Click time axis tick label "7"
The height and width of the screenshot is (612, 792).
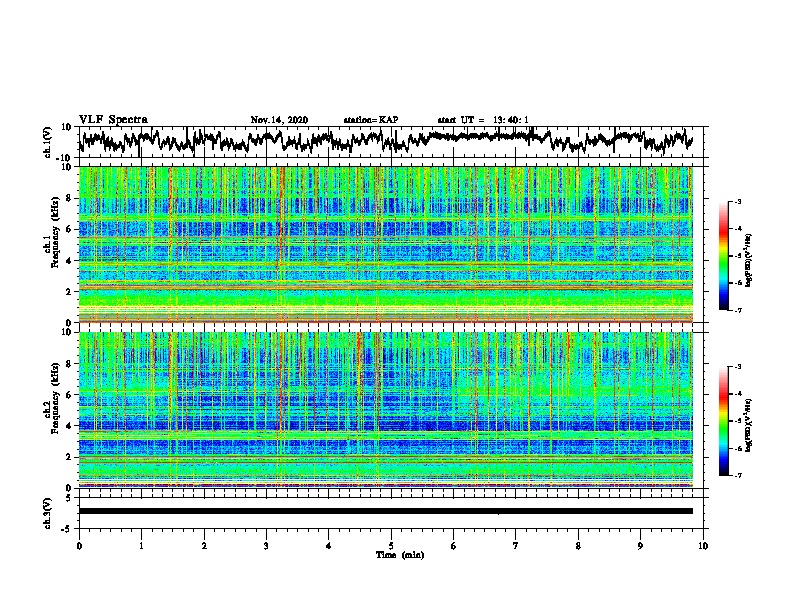click(516, 546)
